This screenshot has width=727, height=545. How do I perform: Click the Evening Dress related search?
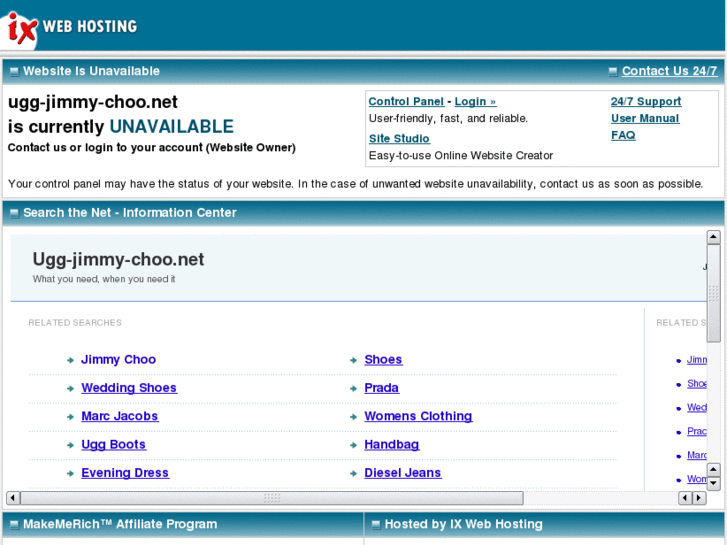125,473
